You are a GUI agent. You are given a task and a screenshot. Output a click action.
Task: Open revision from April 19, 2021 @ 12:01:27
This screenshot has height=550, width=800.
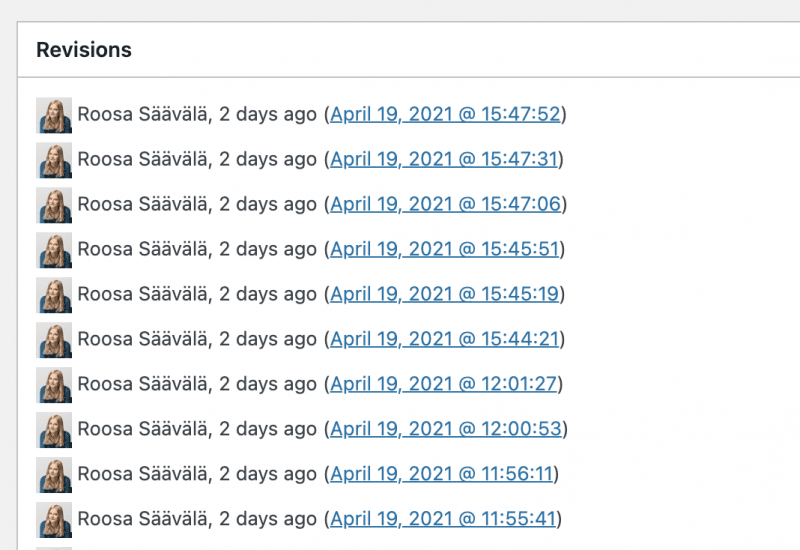coord(444,384)
